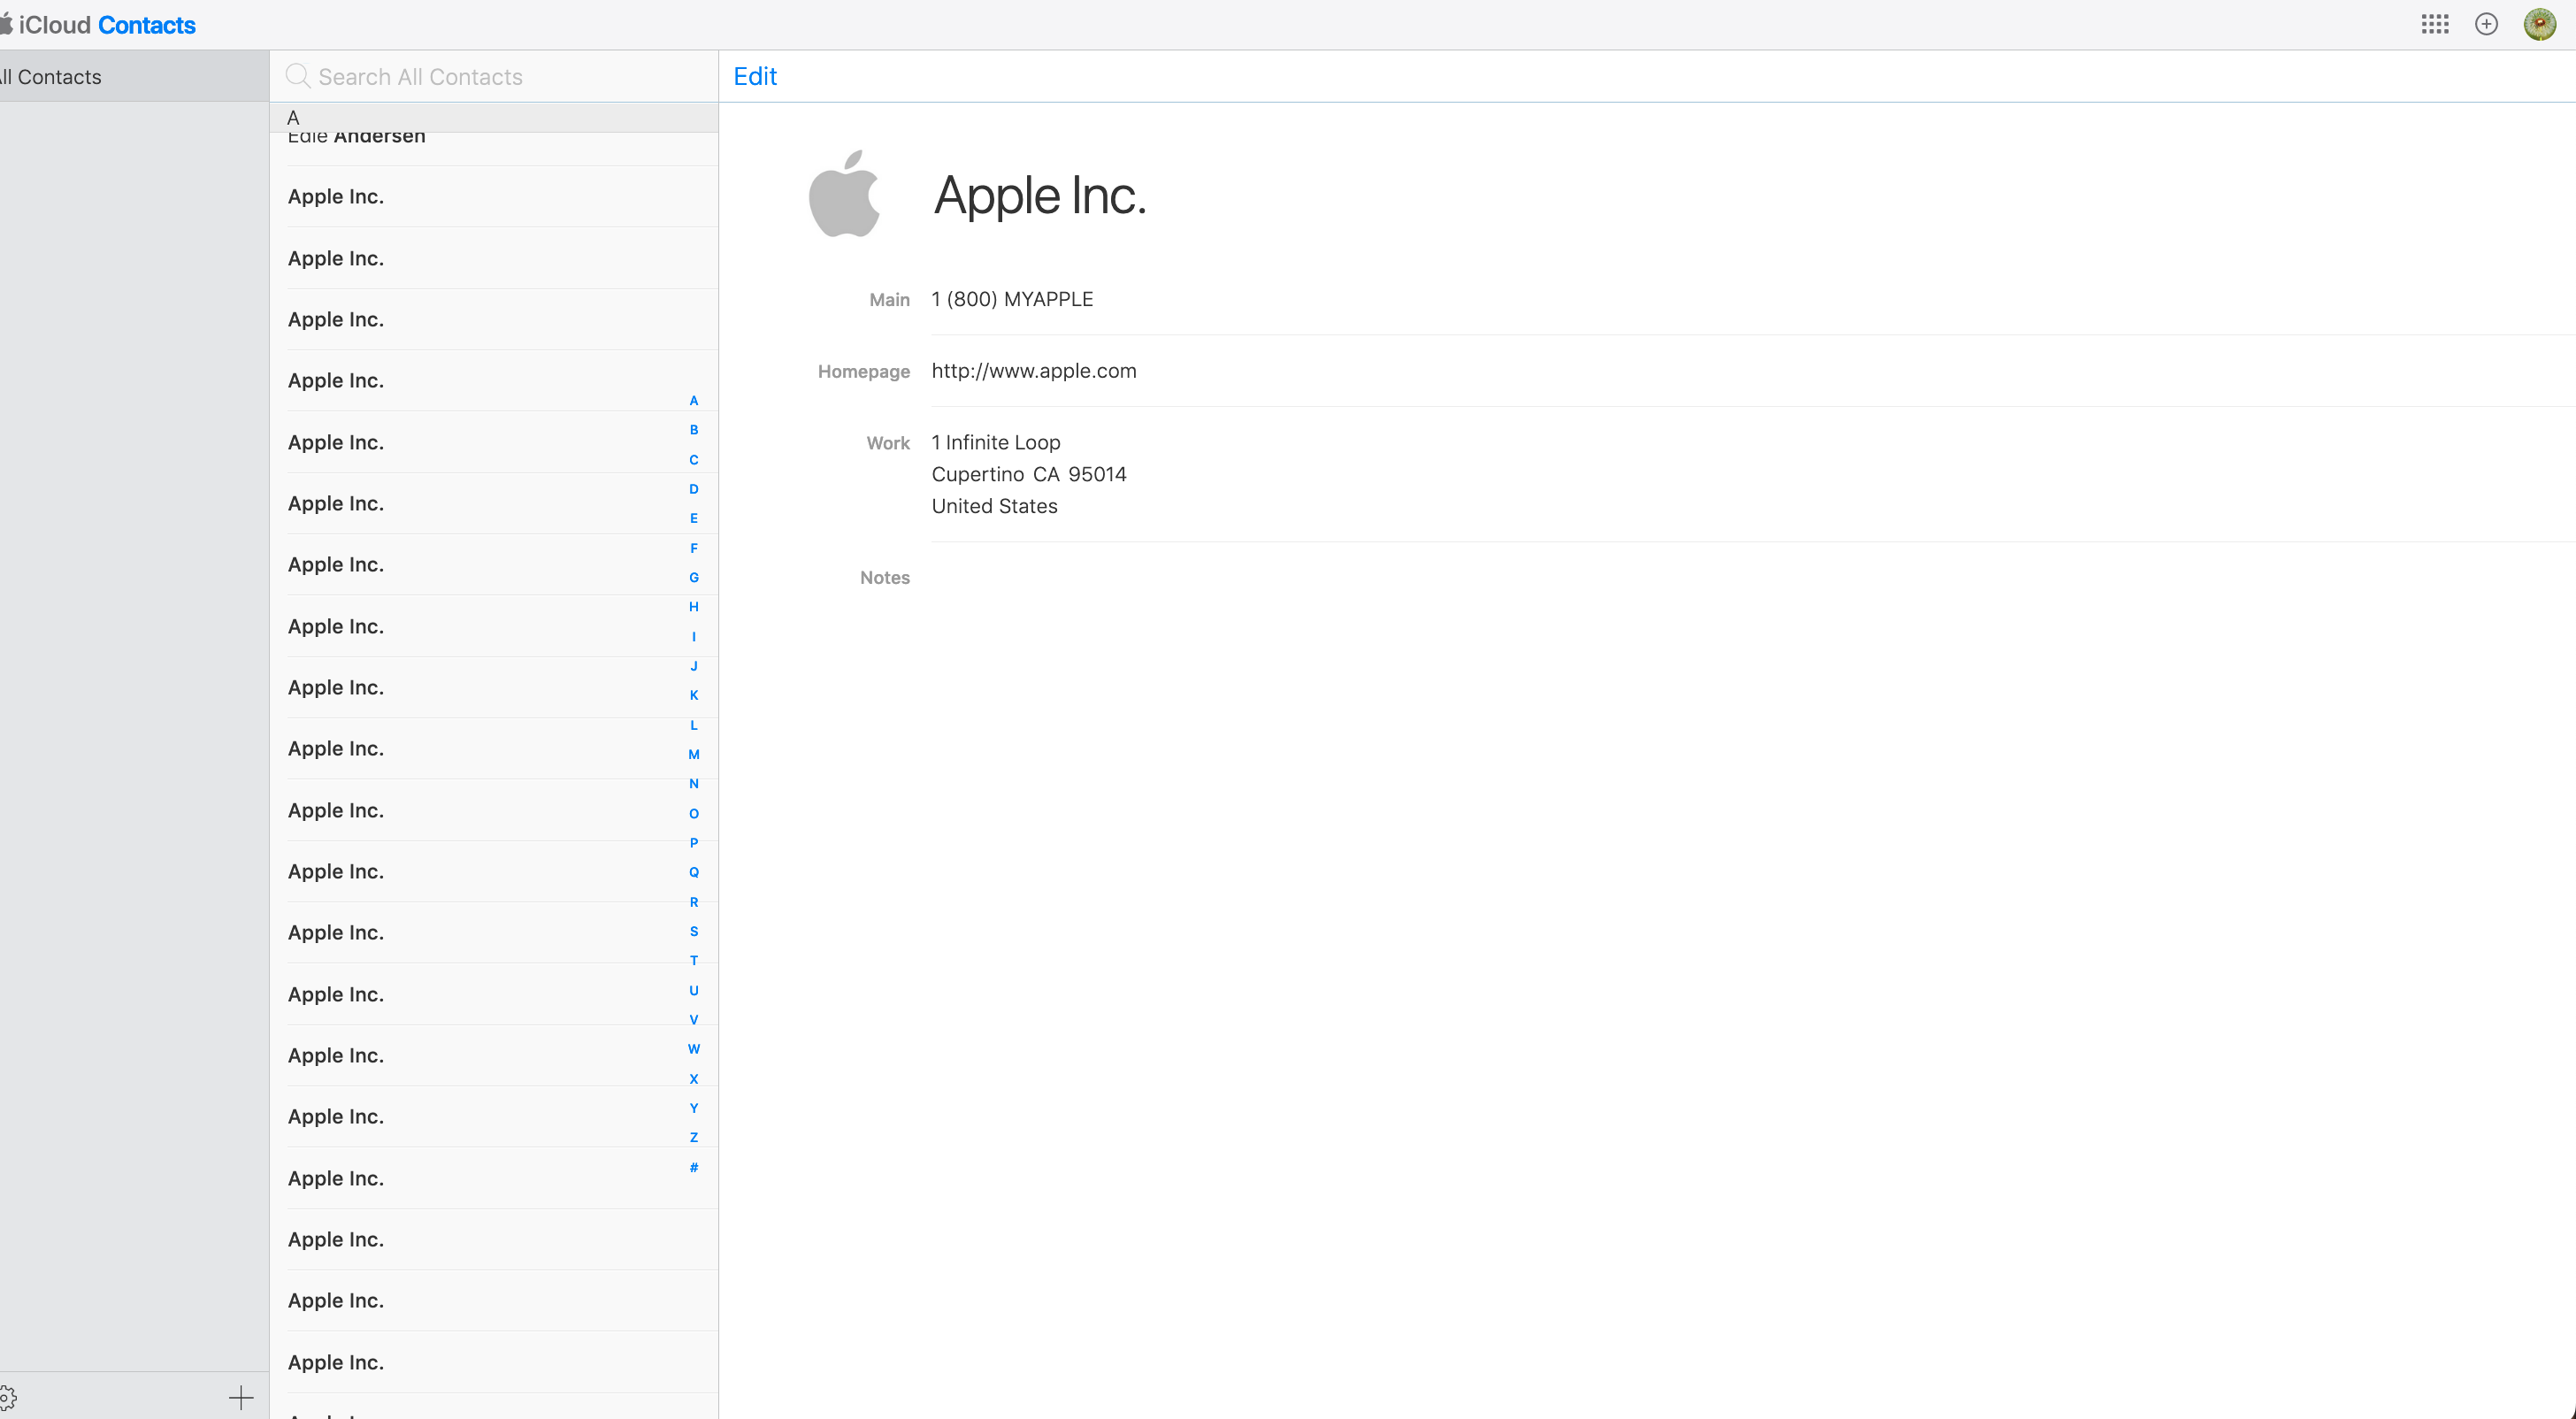Viewport: 2576px width, 1419px height.
Task: Jump to letter X in index
Action: 694,1079
